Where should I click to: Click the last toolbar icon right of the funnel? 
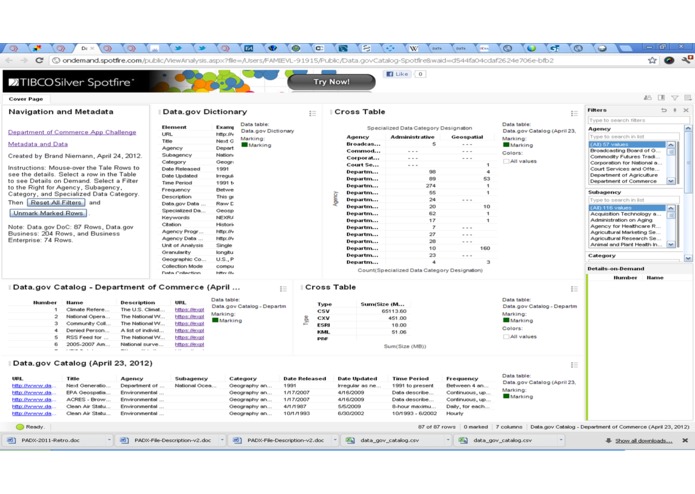(x=687, y=98)
